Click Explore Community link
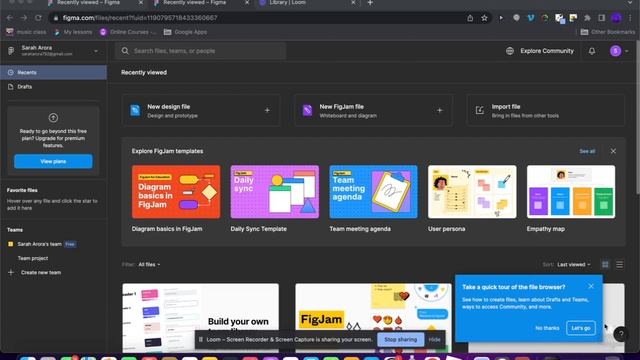 click(547, 51)
